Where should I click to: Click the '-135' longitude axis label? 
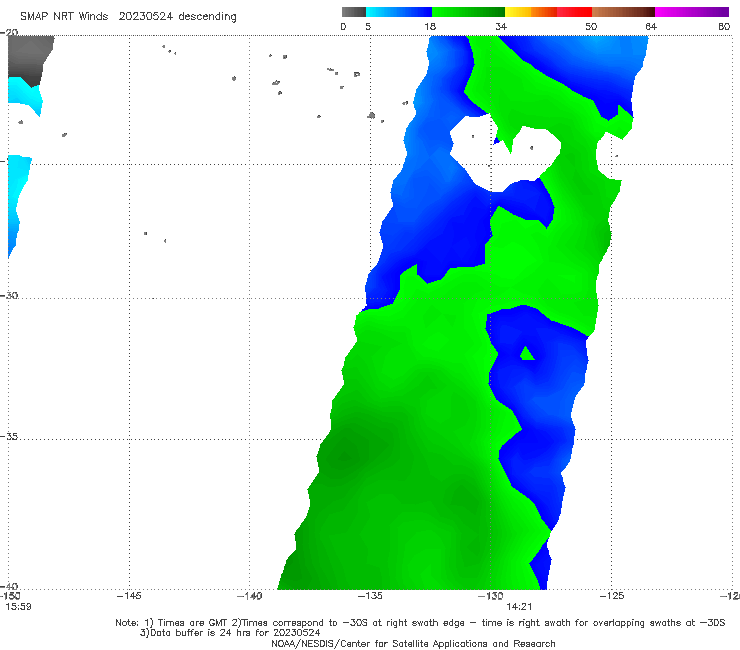(370, 596)
